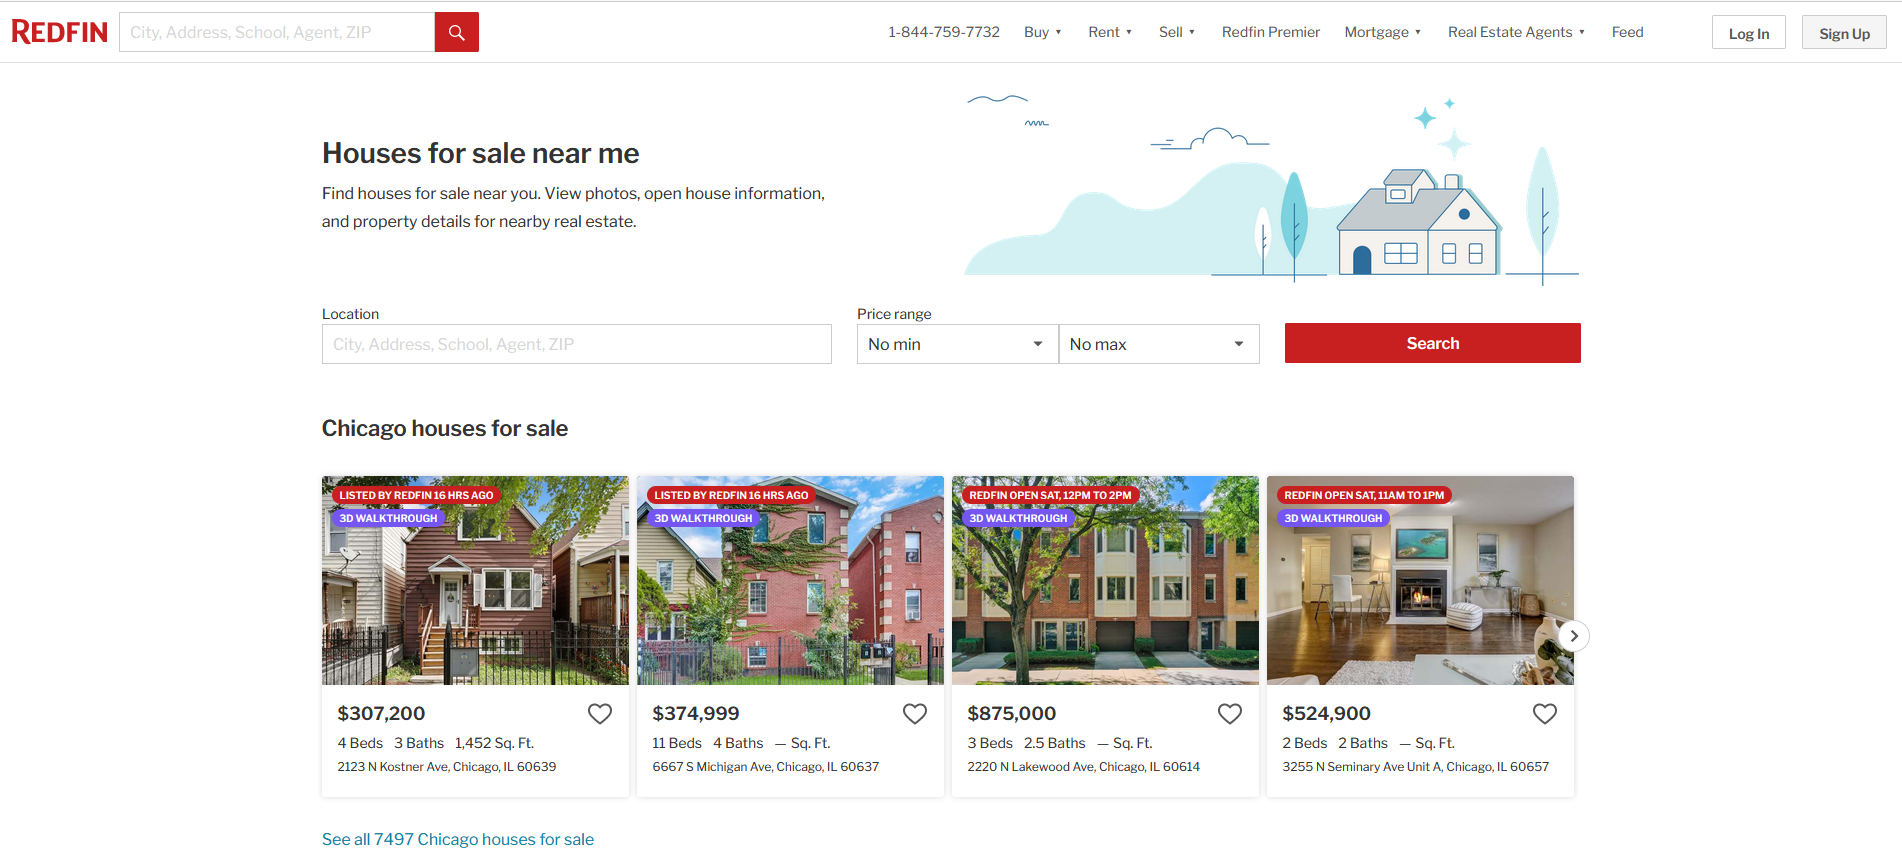Click the $875,000 price
1902x862 pixels.
tap(1011, 713)
